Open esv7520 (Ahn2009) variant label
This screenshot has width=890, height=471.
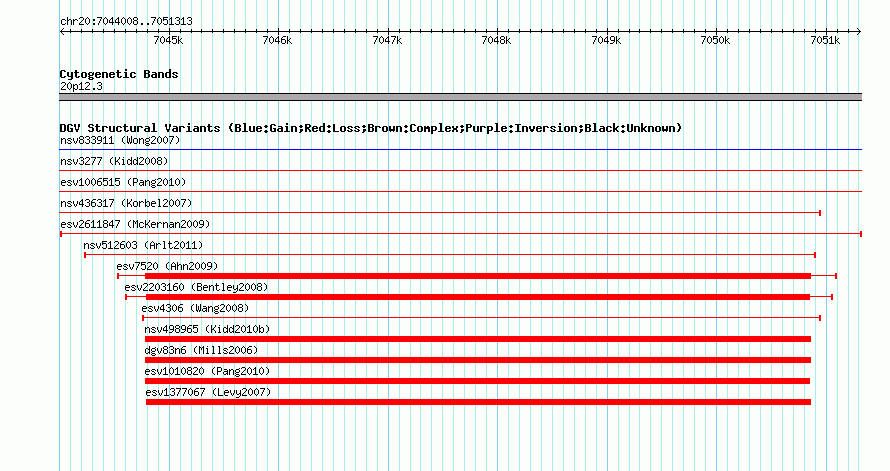(167, 266)
